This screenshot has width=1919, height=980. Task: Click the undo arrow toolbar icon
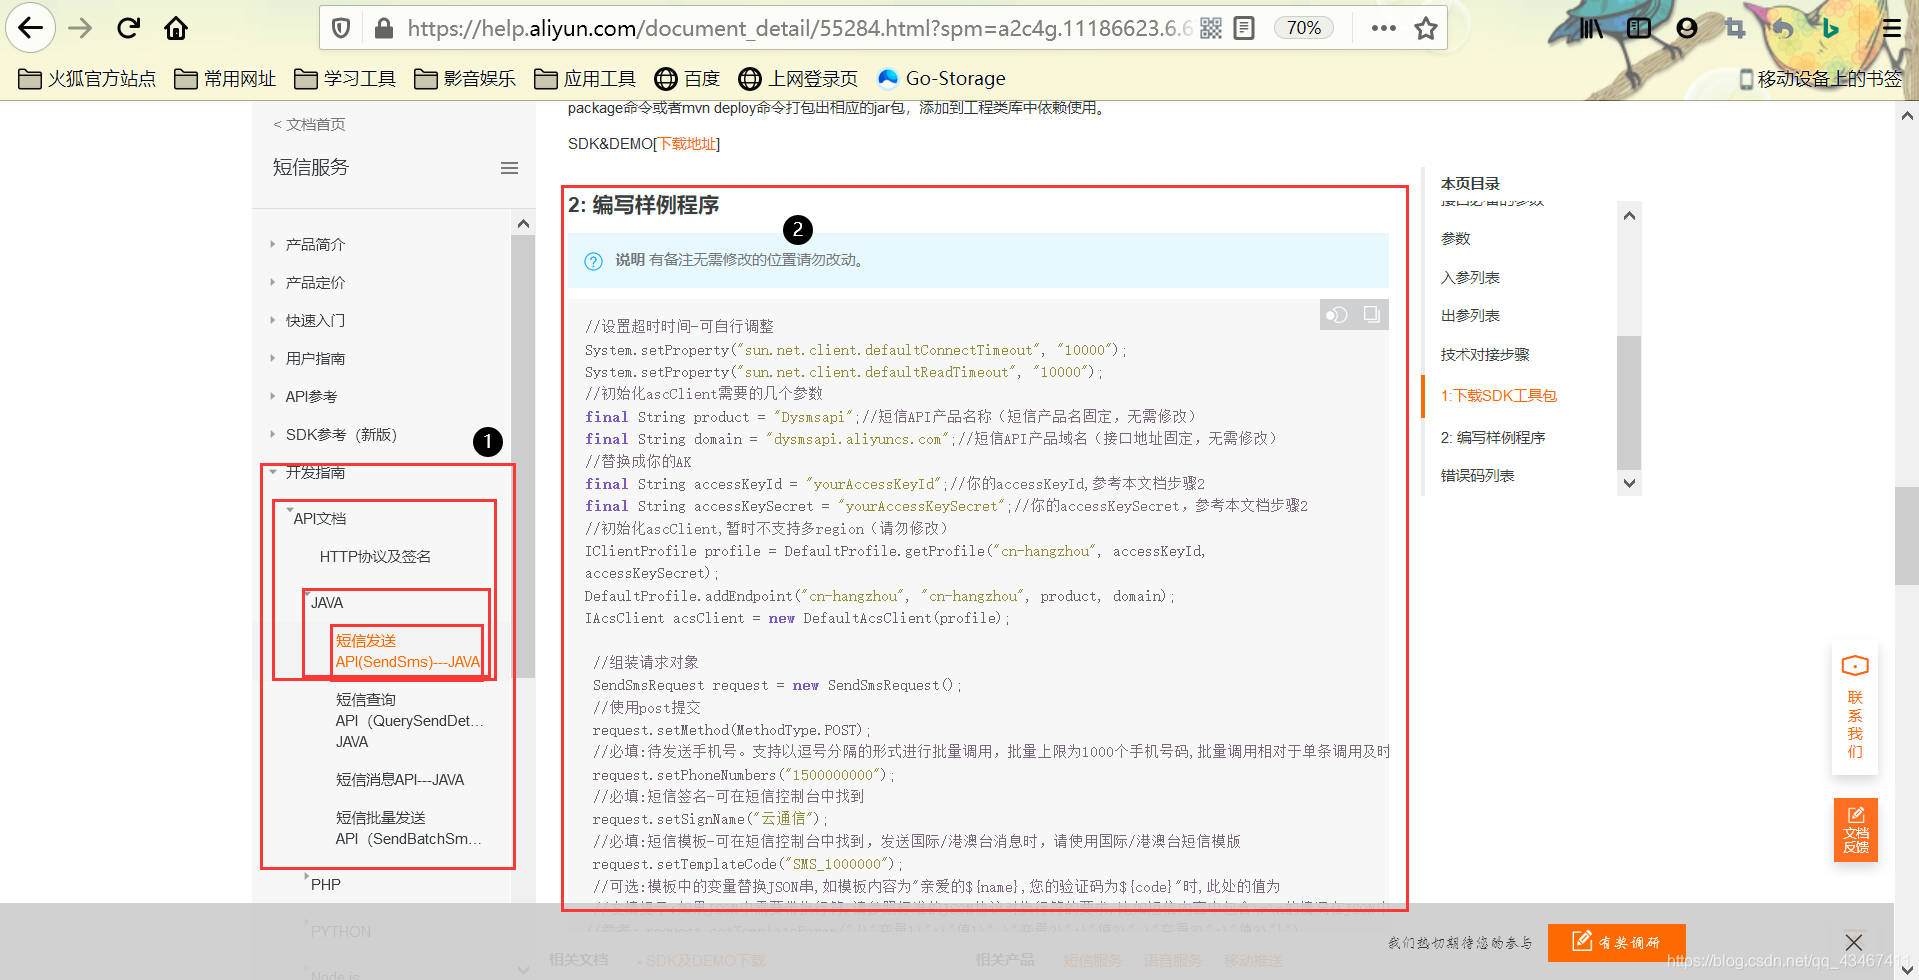click(x=1783, y=28)
